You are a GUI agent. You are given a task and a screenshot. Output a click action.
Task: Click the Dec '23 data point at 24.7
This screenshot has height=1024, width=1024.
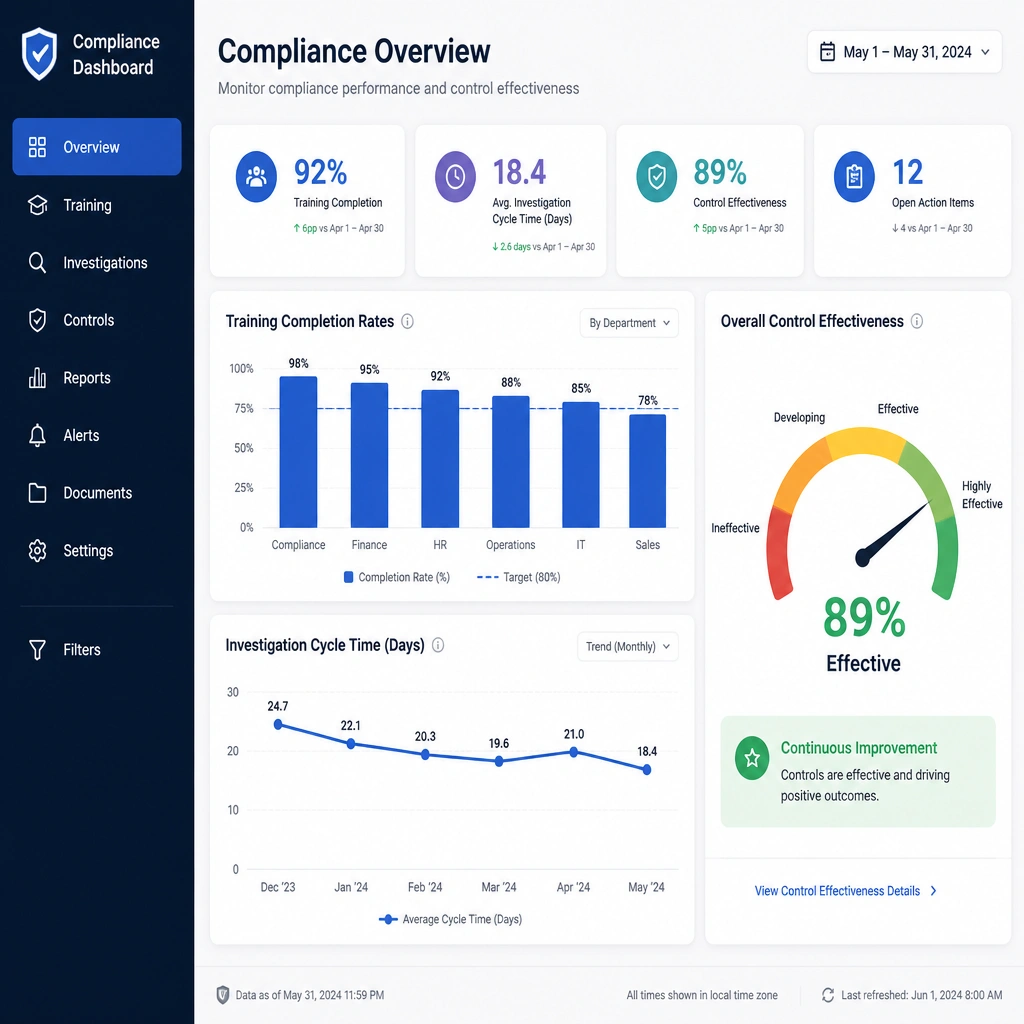(x=278, y=724)
